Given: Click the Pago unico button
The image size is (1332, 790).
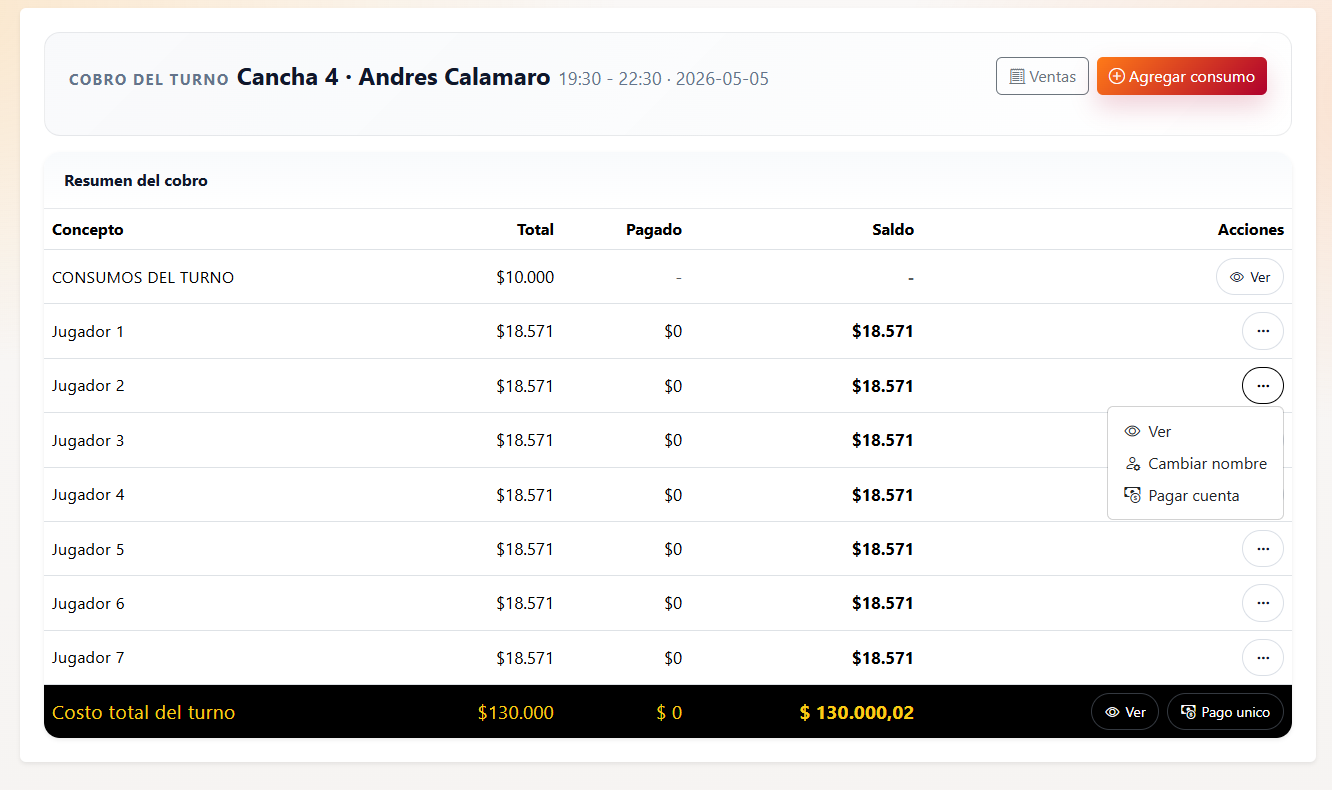Looking at the screenshot, I should coord(1225,712).
